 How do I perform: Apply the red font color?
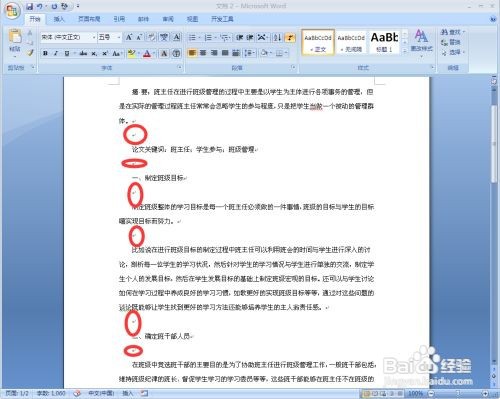point(147,53)
